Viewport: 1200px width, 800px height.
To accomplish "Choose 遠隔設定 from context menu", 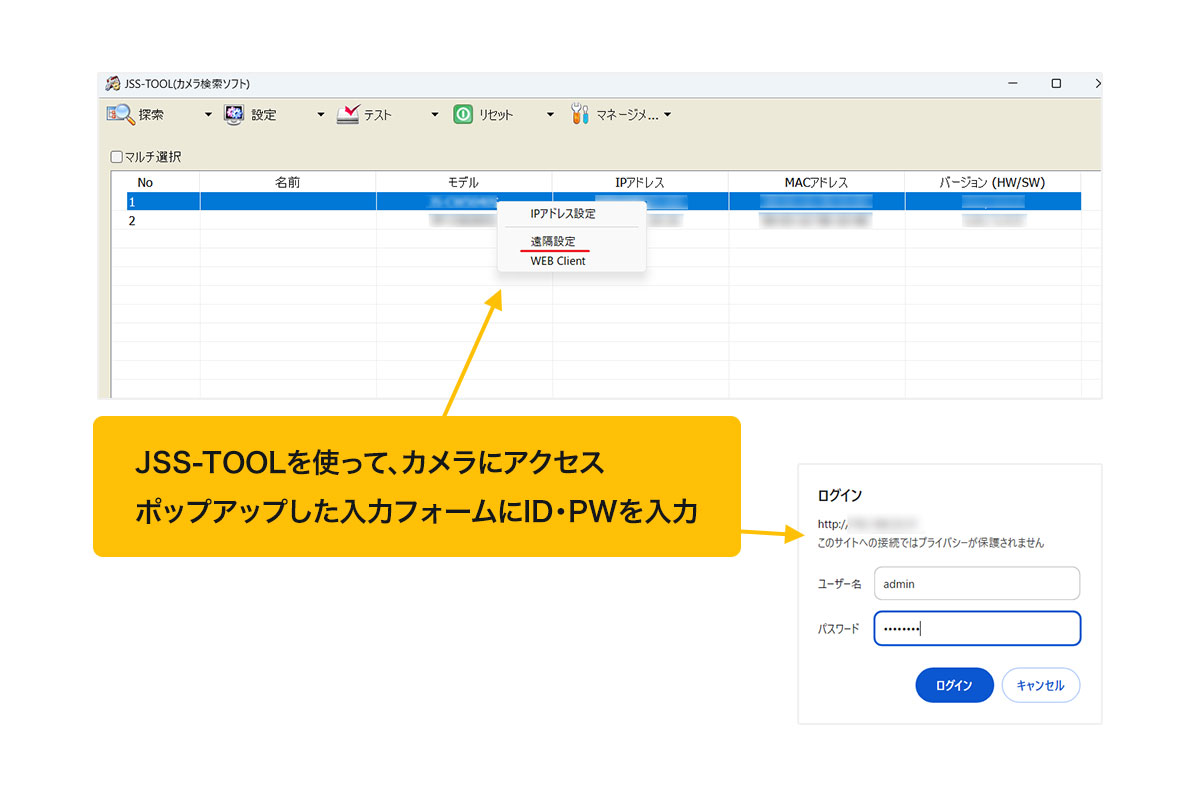I will [553, 241].
